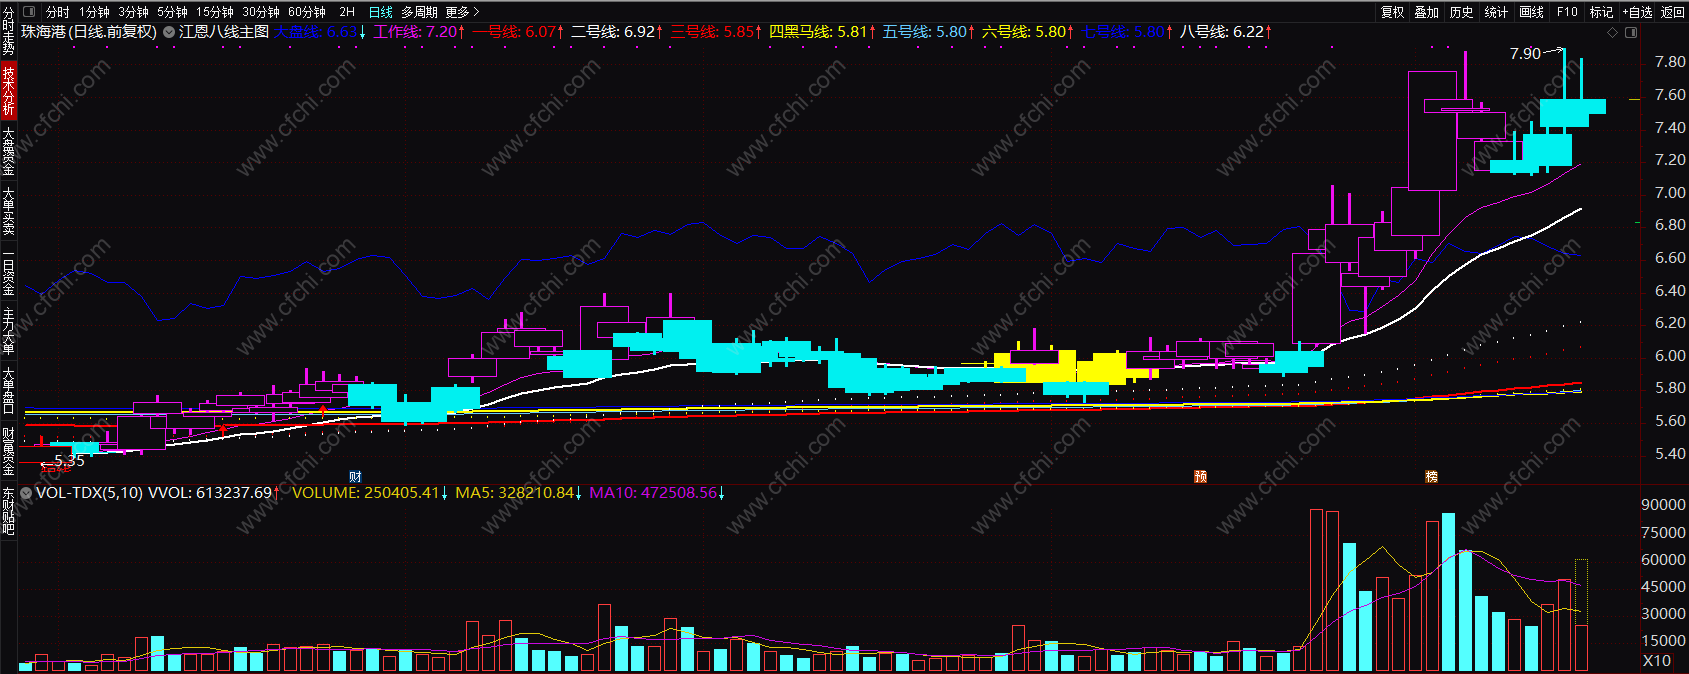Select the 技术分析 sidebar tab
1689x674 pixels.
[x=8, y=91]
